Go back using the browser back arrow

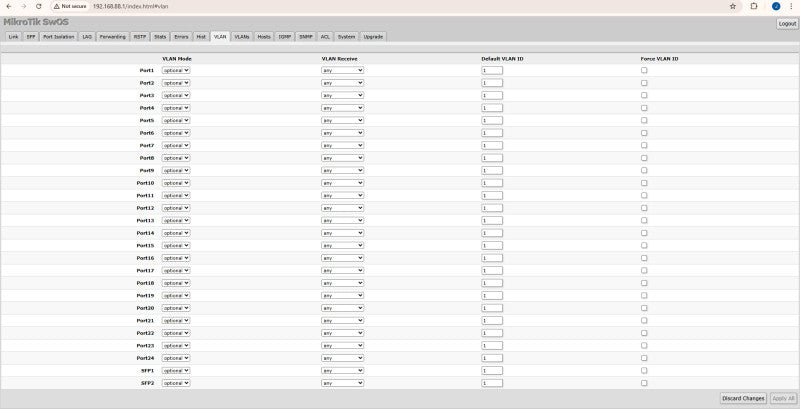click(9, 7)
